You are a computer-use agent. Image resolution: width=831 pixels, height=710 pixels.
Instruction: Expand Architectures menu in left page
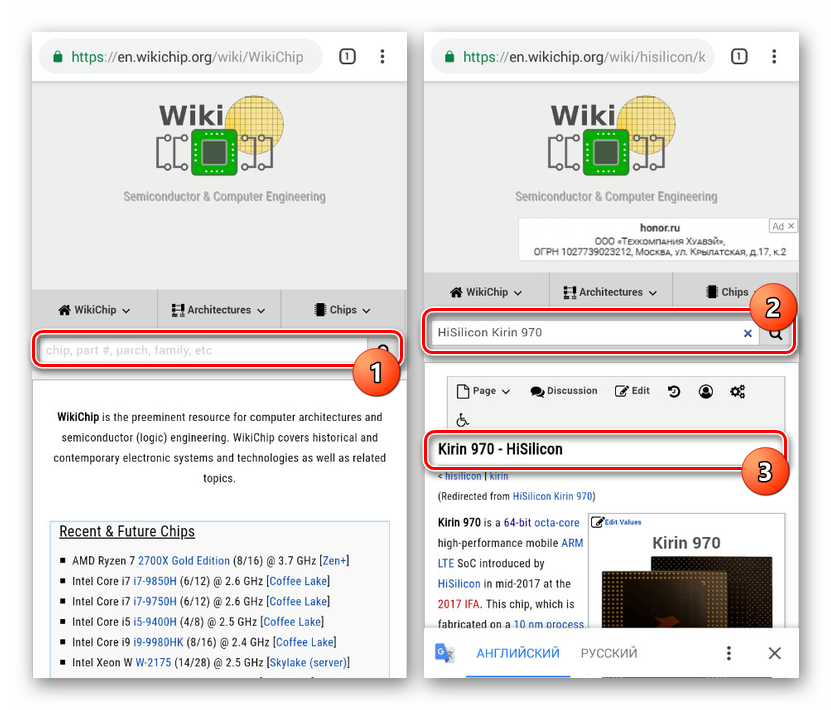[218, 310]
